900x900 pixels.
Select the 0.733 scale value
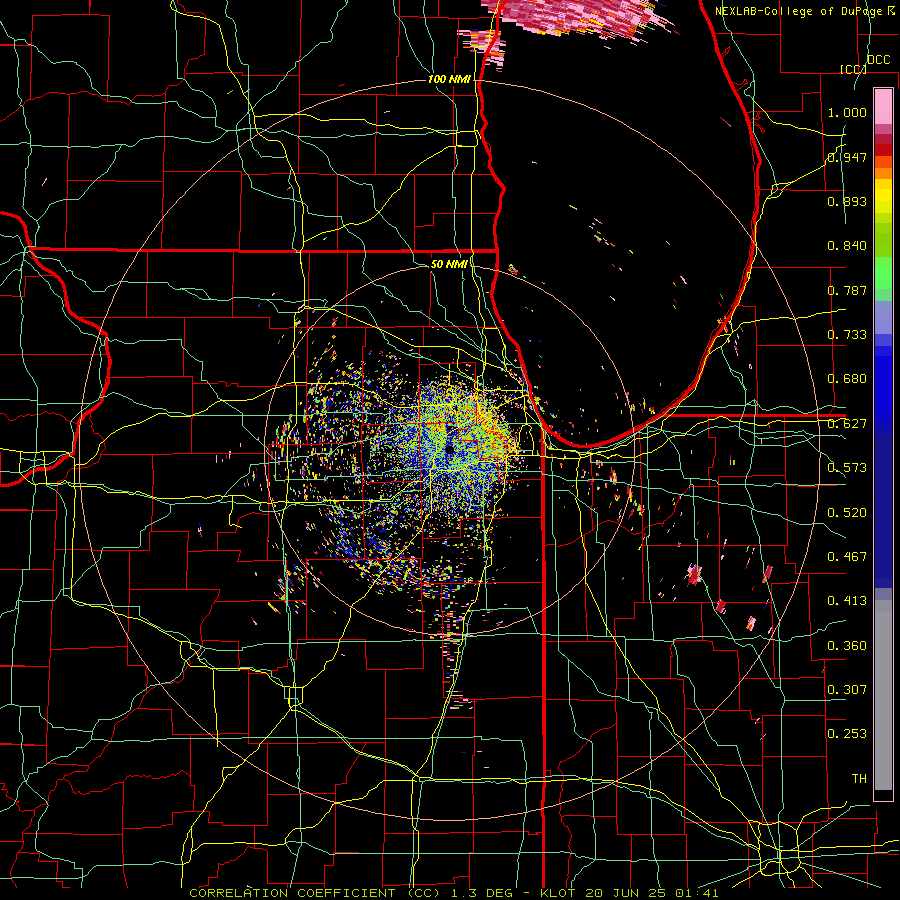pos(847,335)
